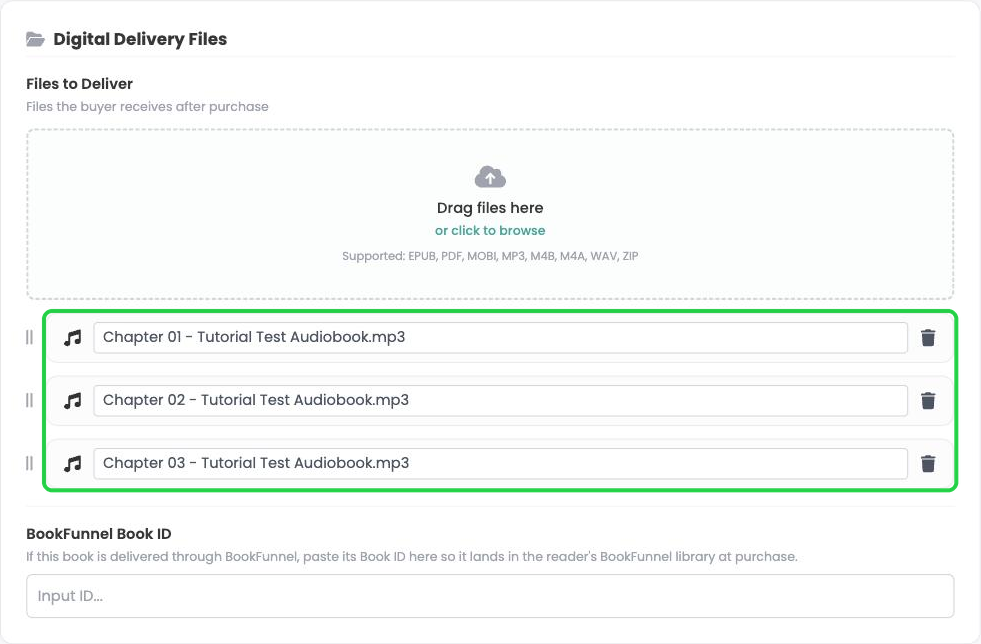Click the BookFunnel delivery description text

[412, 556]
